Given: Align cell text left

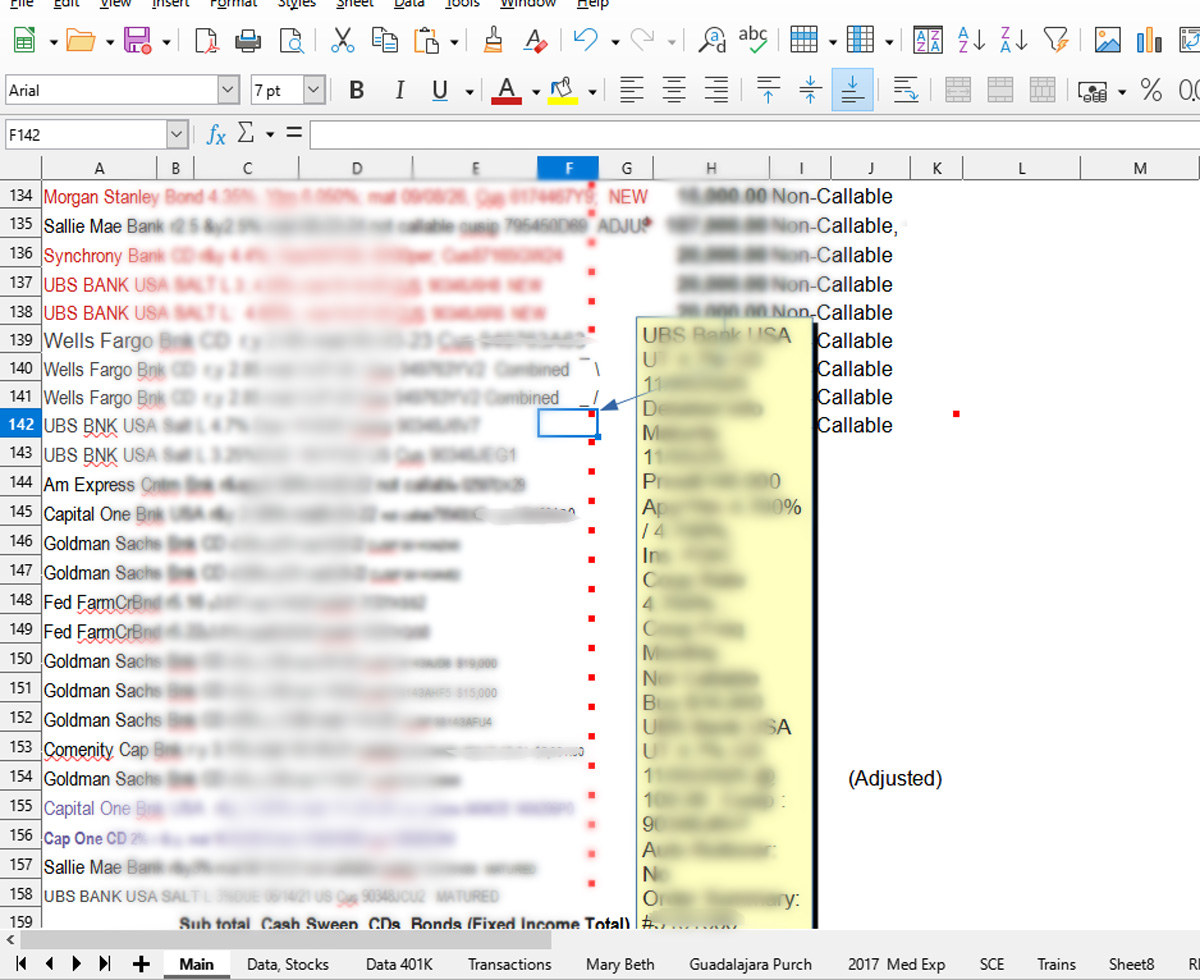Looking at the screenshot, I should [x=631, y=91].
